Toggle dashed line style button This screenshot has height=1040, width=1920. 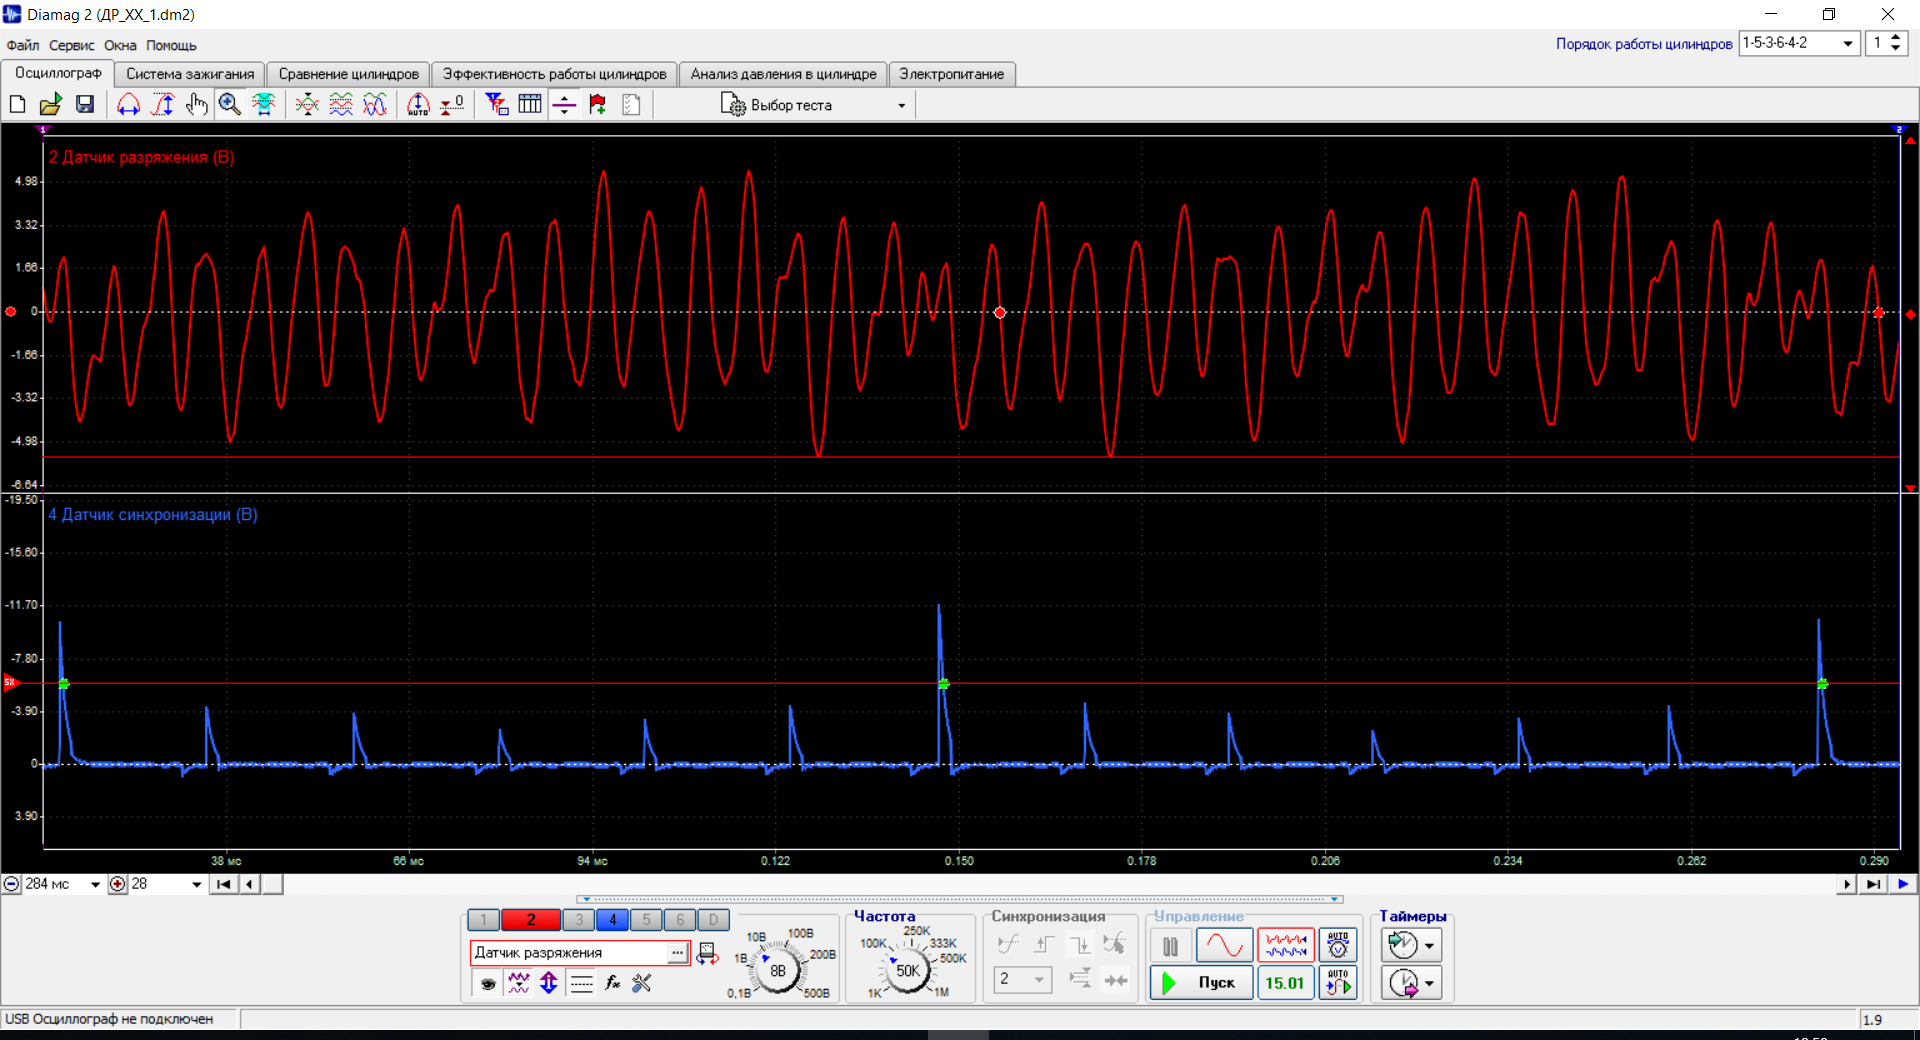point(581,983)
